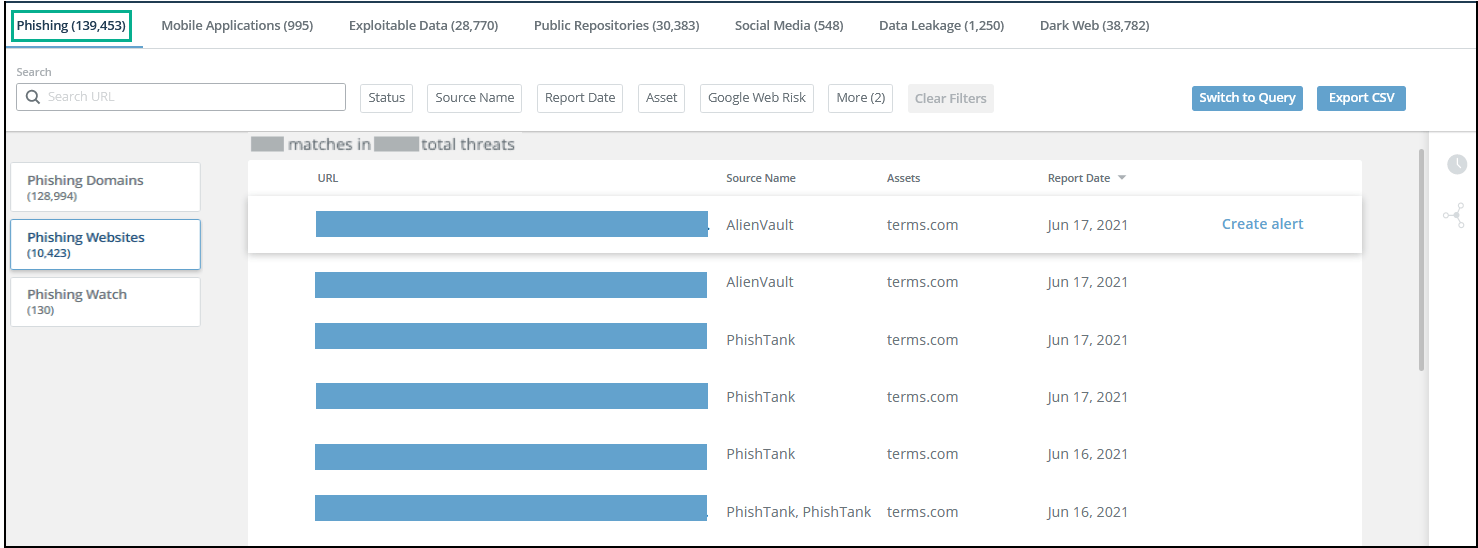Click the Create alert link

click(x=1262, y=224)
